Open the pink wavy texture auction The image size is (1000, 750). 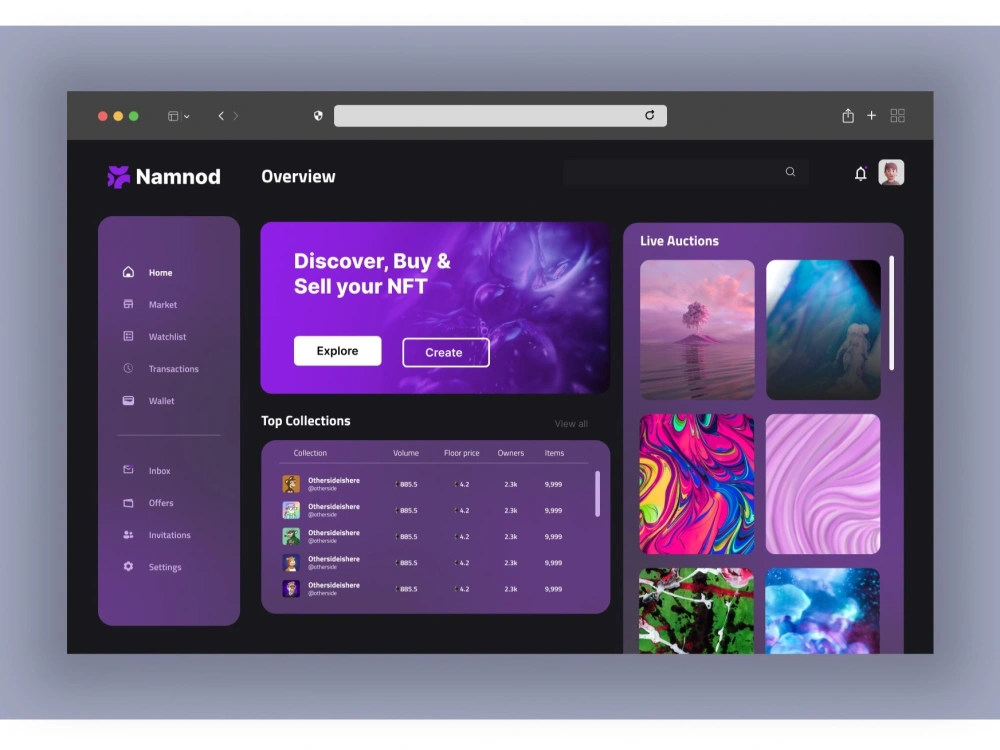tap(823, 484)
